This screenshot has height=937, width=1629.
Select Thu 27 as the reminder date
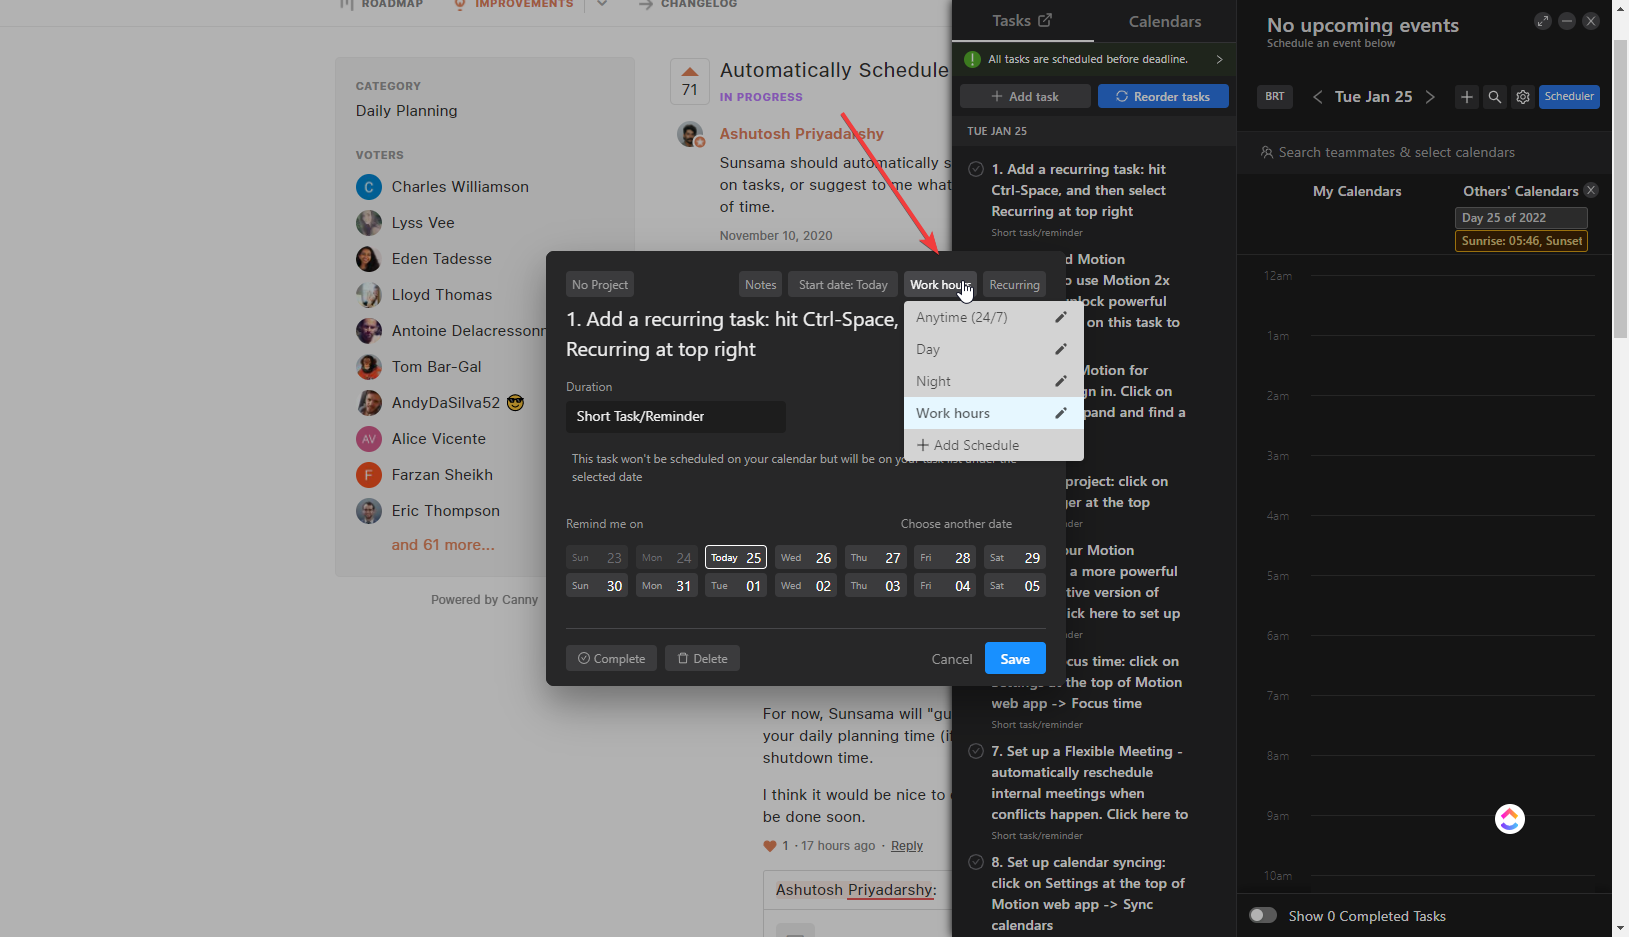(x=876, y=557)
